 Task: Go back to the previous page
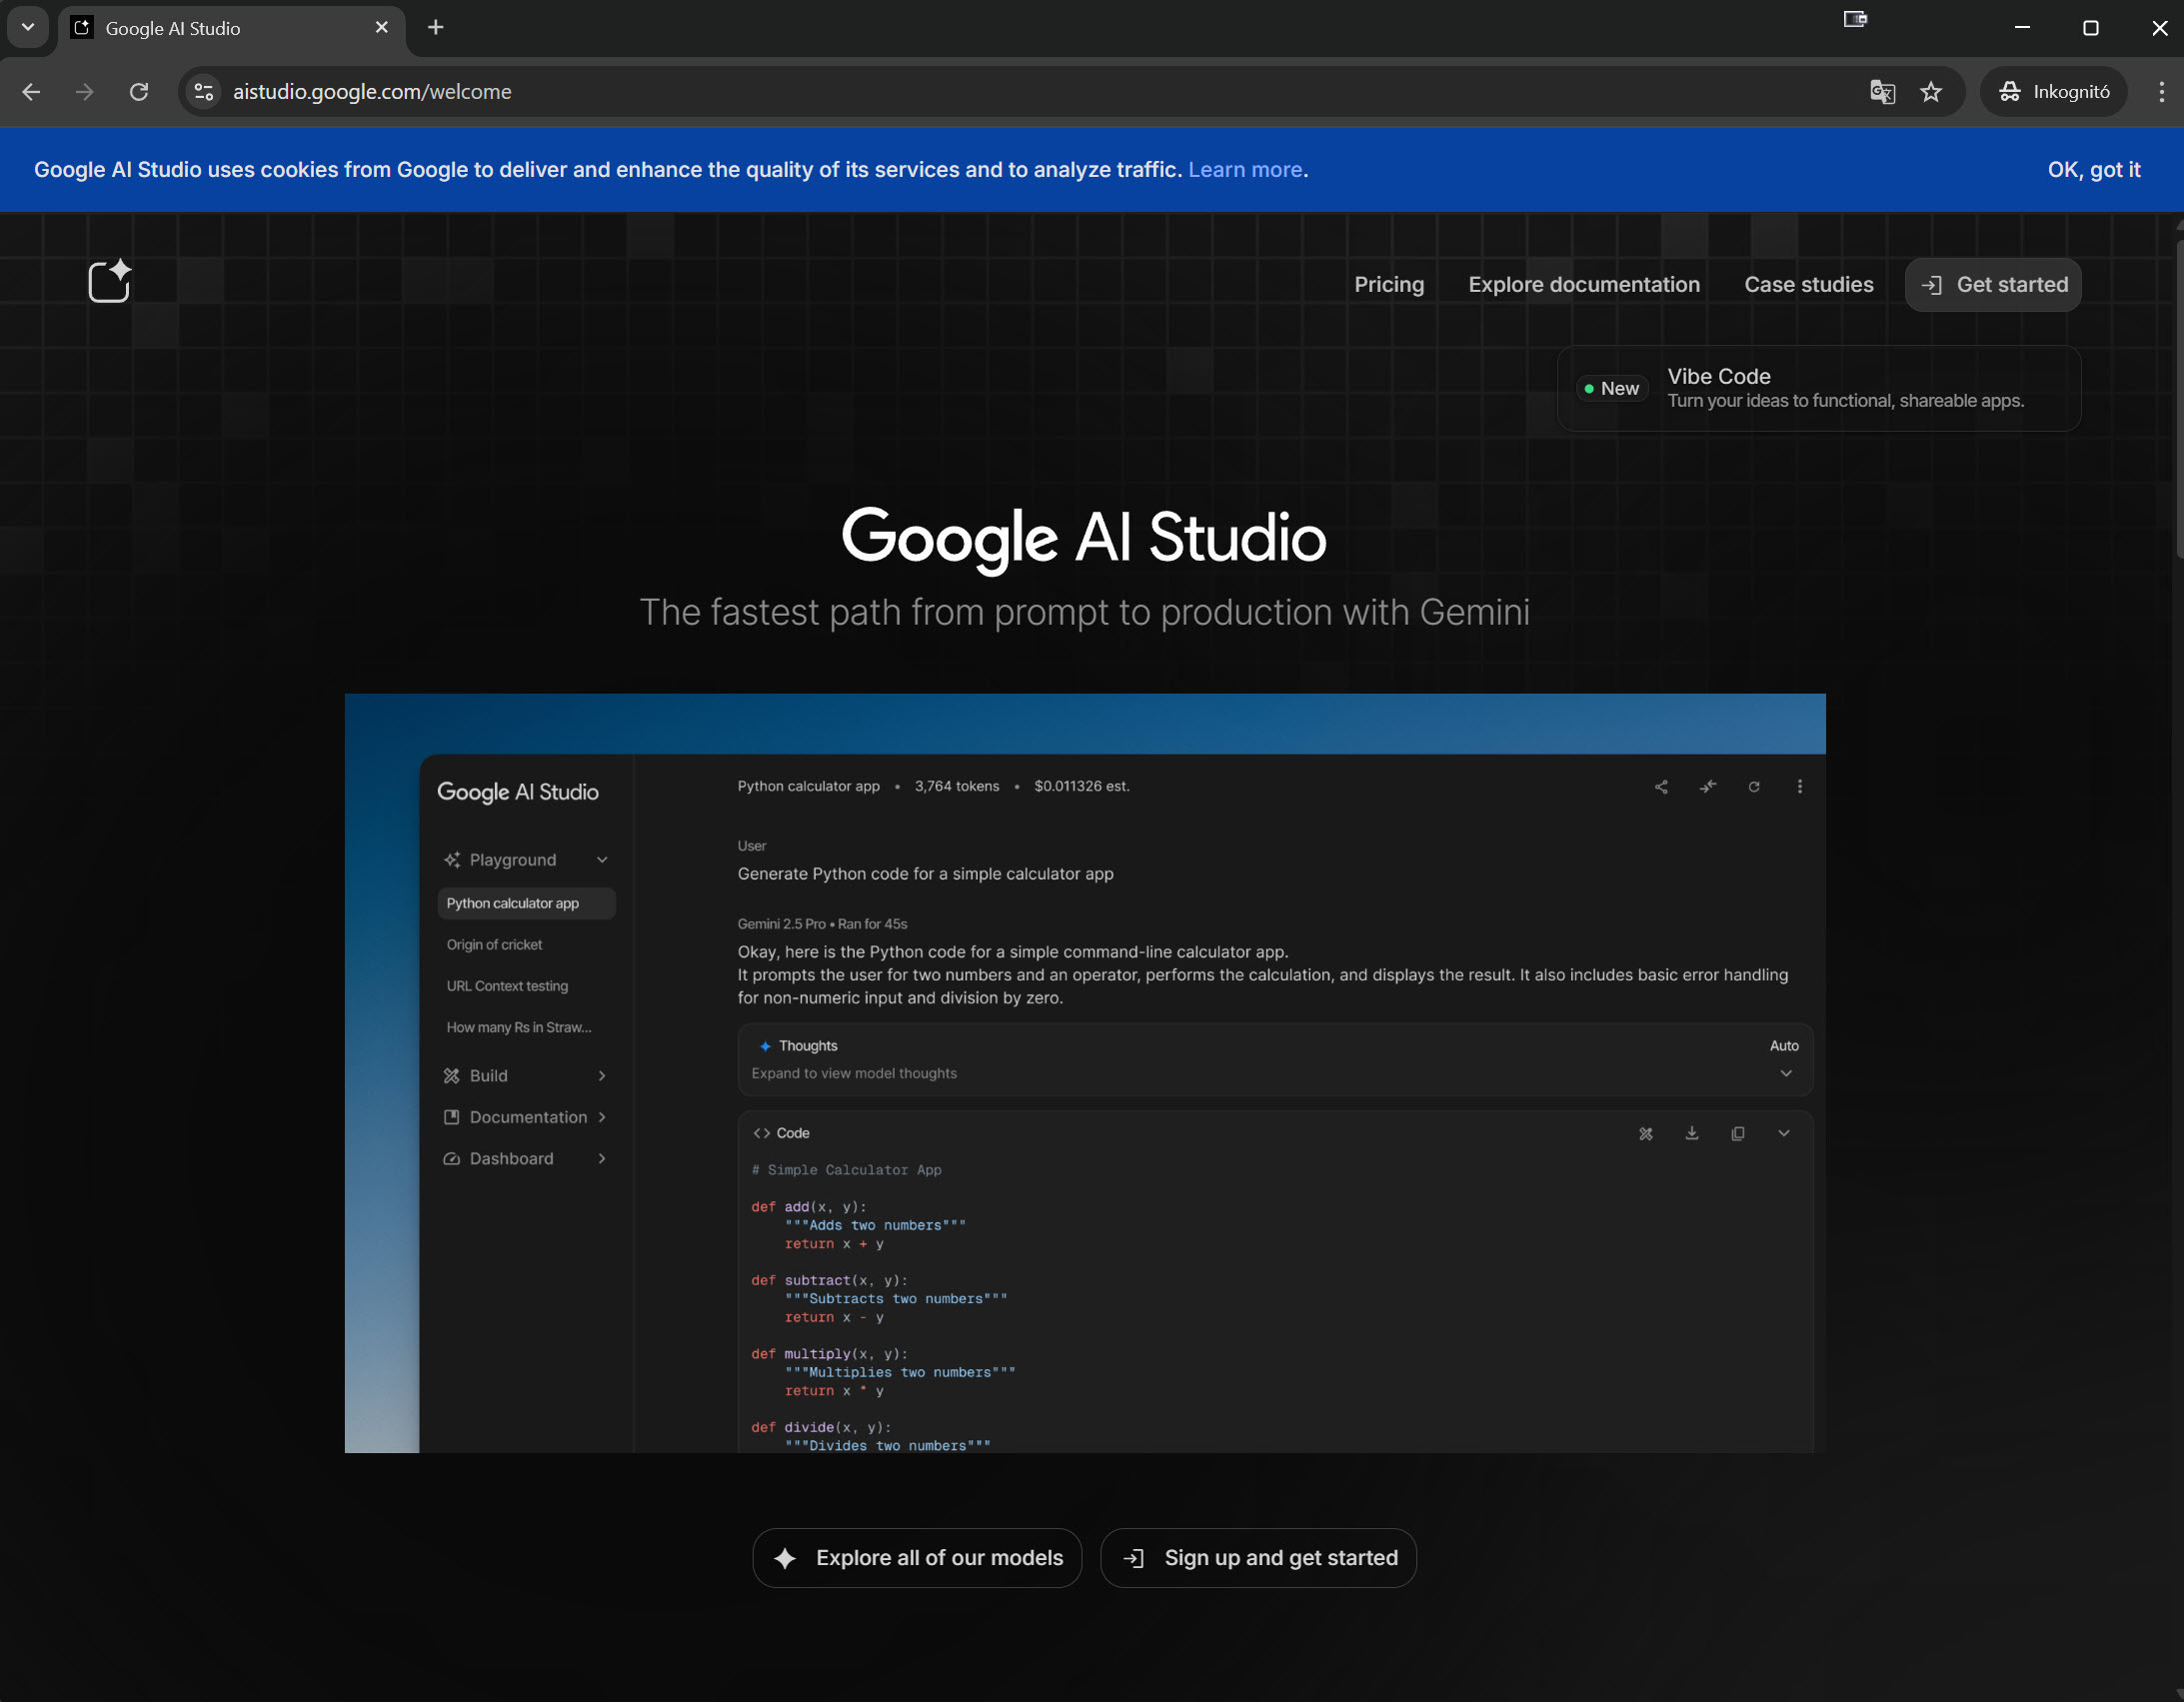click(31, 92)
